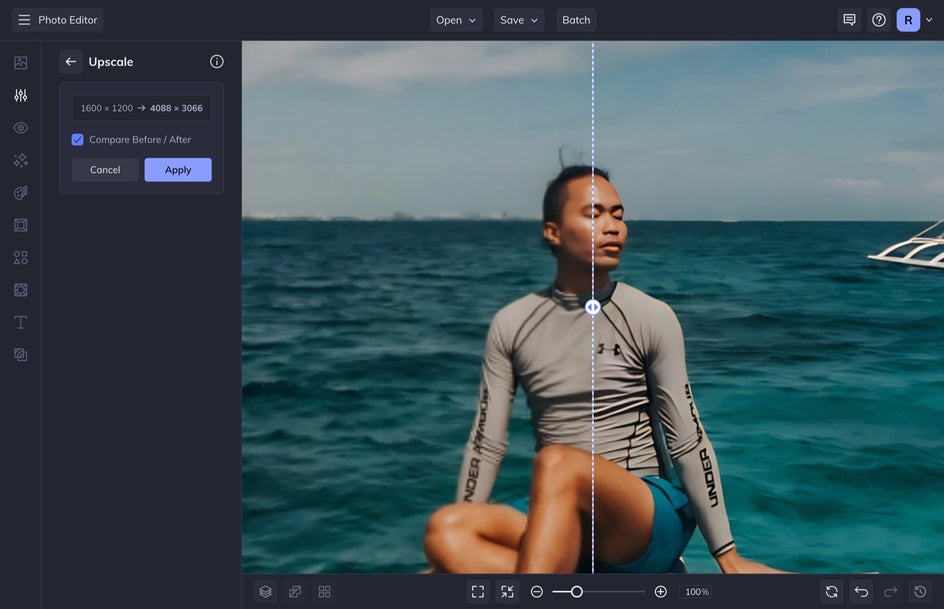Click the zoom in plus icon
Screen dimensions: 944x609
coord(661,592)
